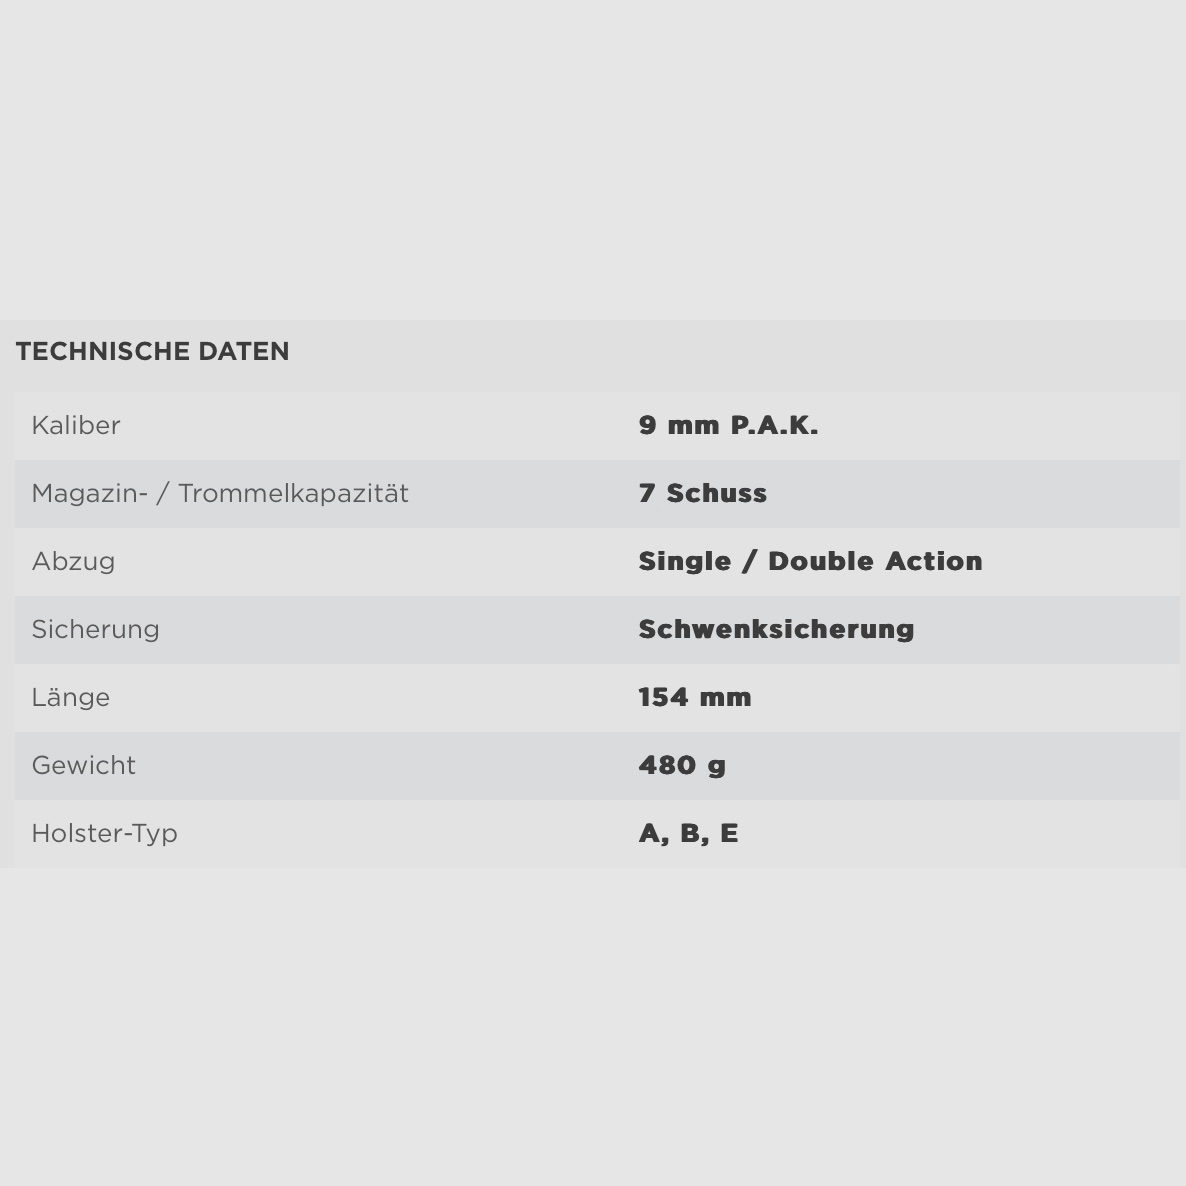Click the "9 mm" text in caliber value
Screen dimensions: 1186x1186
tap(679, 426)
